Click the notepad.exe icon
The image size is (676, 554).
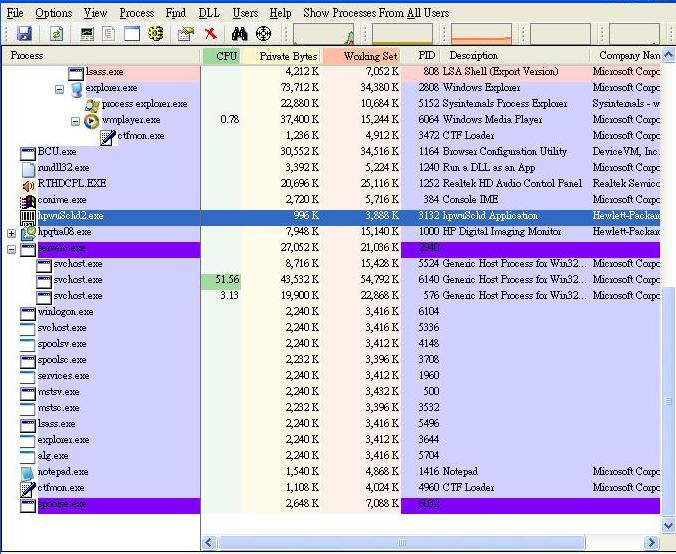pyautogui.click(x=28, y=473)
